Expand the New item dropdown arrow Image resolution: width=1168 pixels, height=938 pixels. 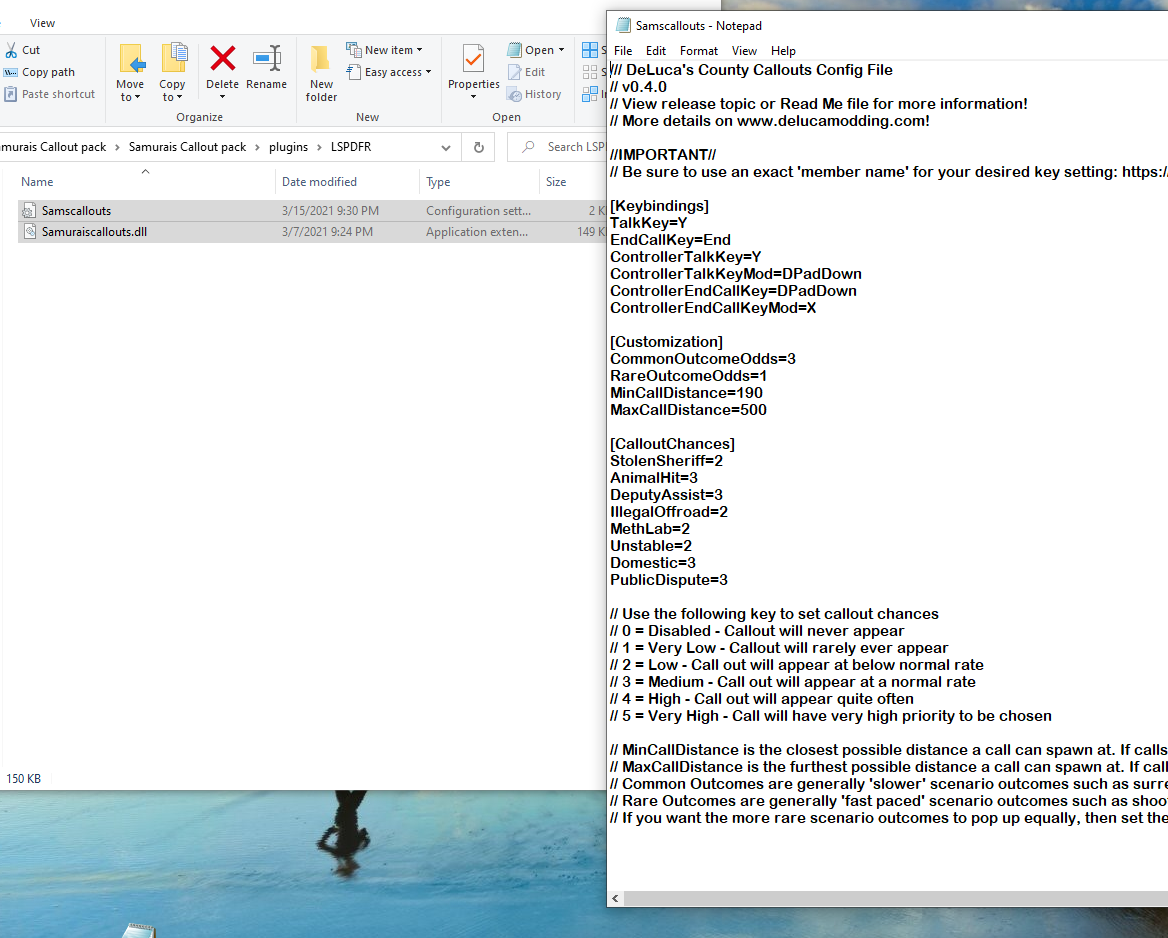click(x=419, y=50)
